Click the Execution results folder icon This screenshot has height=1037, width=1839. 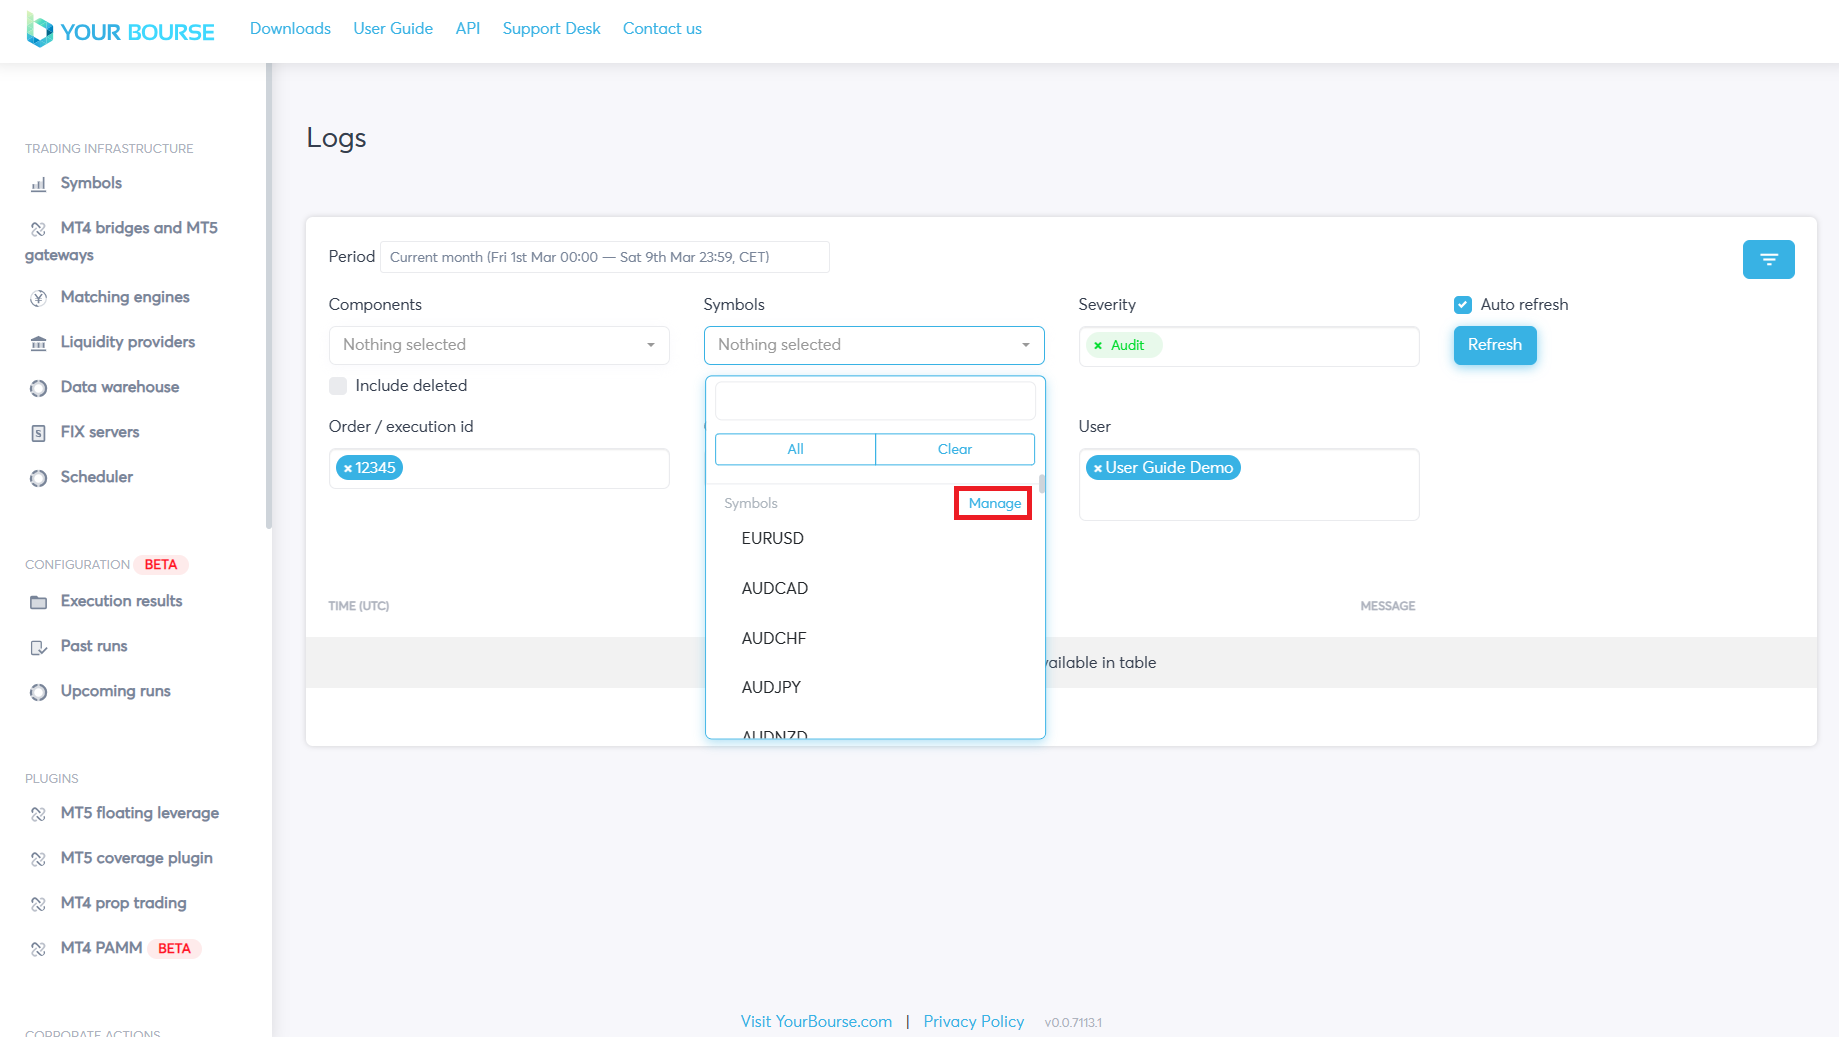tap(38, 602)
